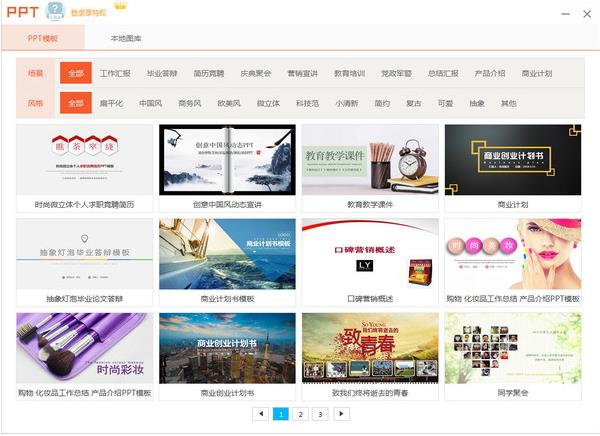Open the woman's face cosmetics template thumbnail

pyautogui.click(x=513, y=254)
